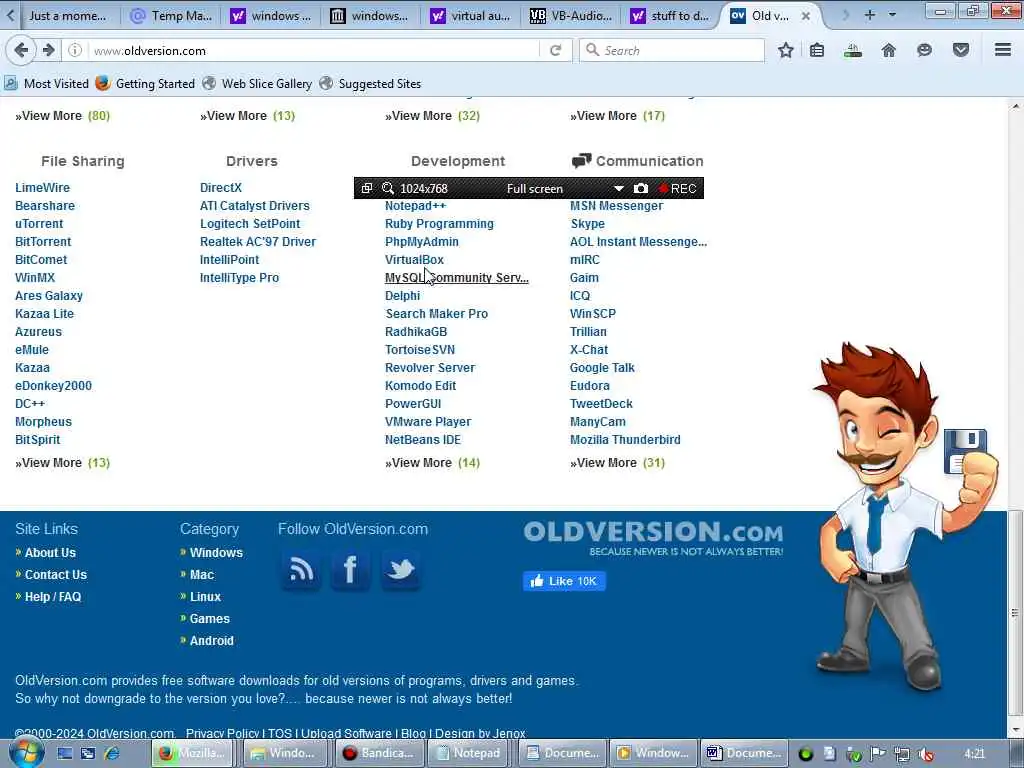Open the DirectX drivers link
Viewport: 1024px width, 768px height.
[221, 187]
